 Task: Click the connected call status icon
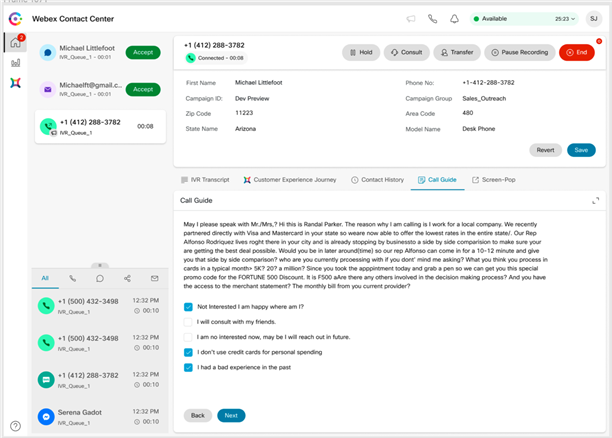(190, 58)
